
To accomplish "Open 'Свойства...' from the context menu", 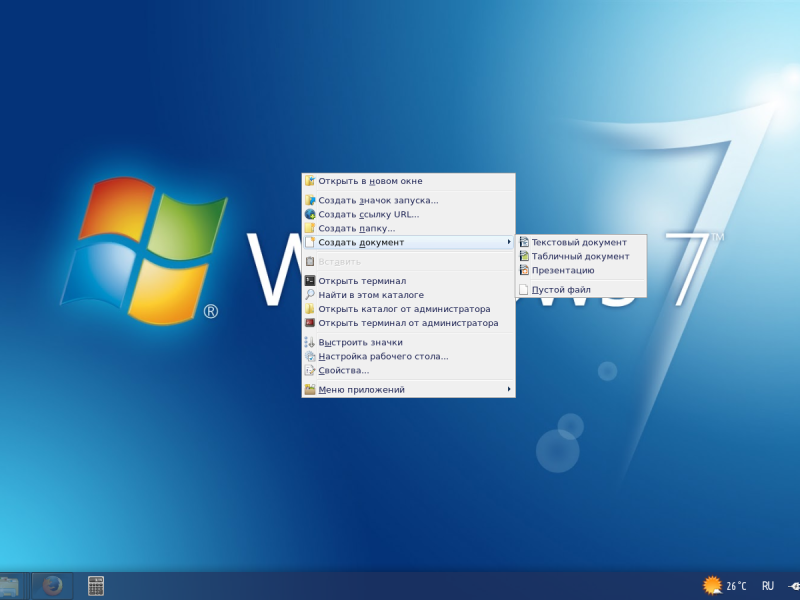I will pos(408,370).
